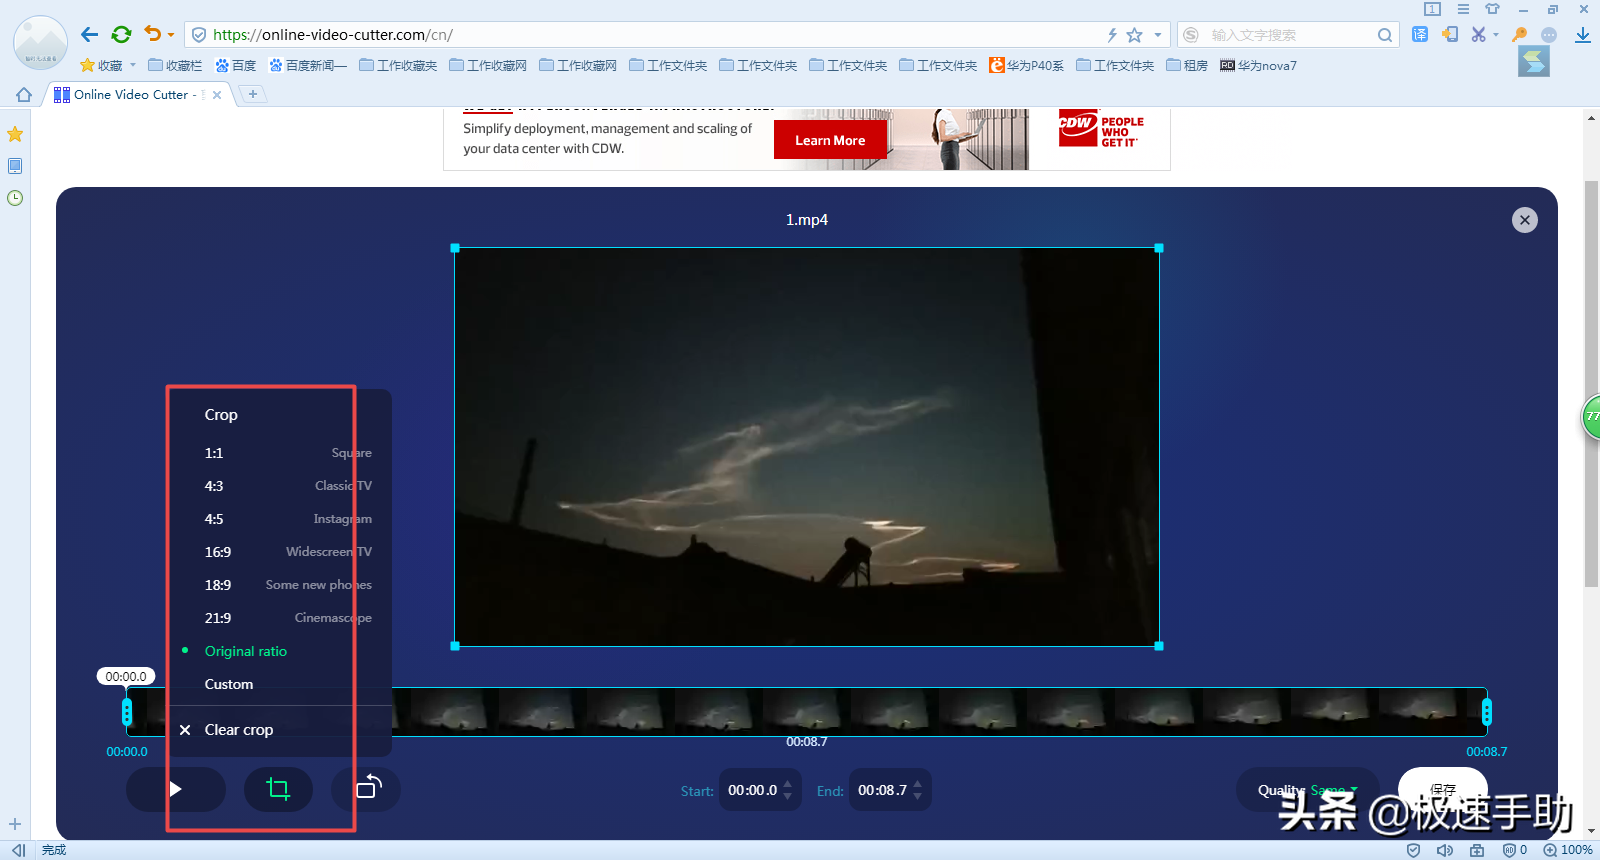The image size is (1600, 860).
Task: Click the sidebar history clock icon
Action: tap(15, 198)
